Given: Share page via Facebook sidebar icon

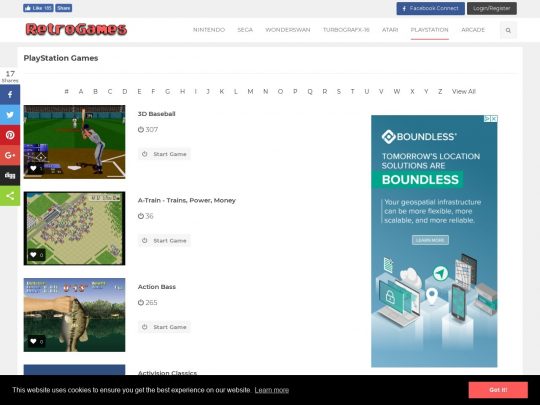Looking at the screenshot, I should (x=10, y=94).
